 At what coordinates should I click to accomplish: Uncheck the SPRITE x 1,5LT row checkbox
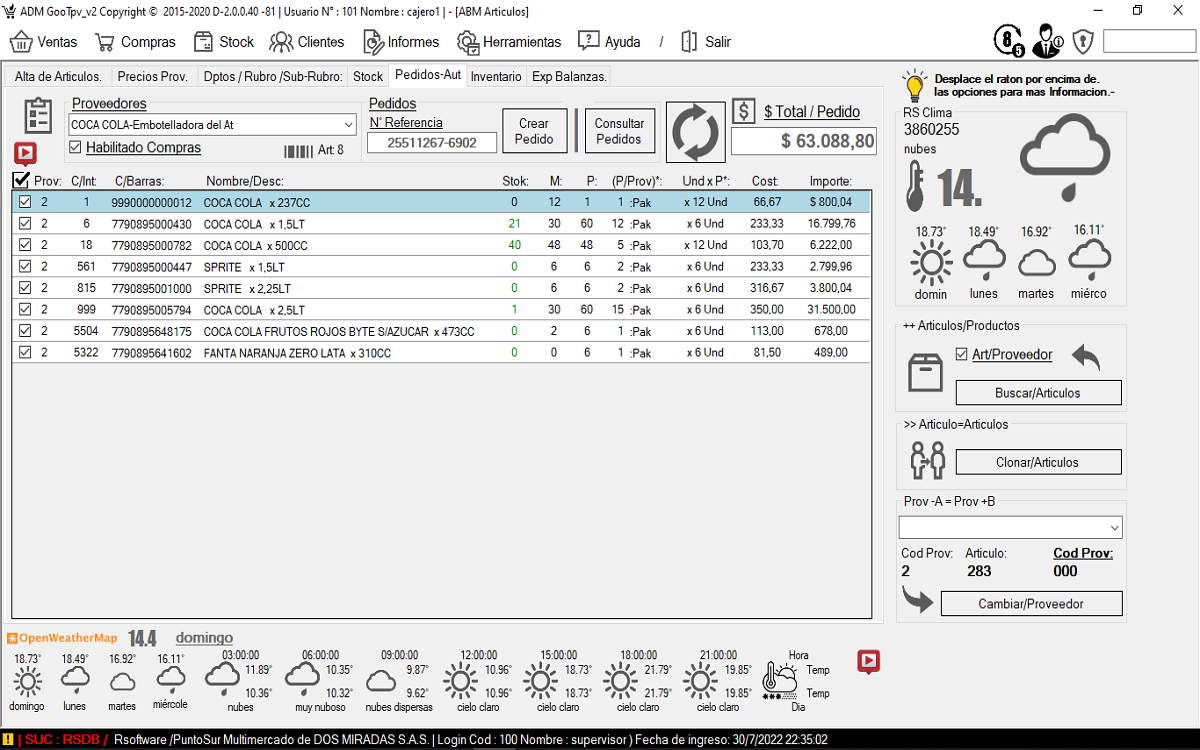click(x=26, y=267)
